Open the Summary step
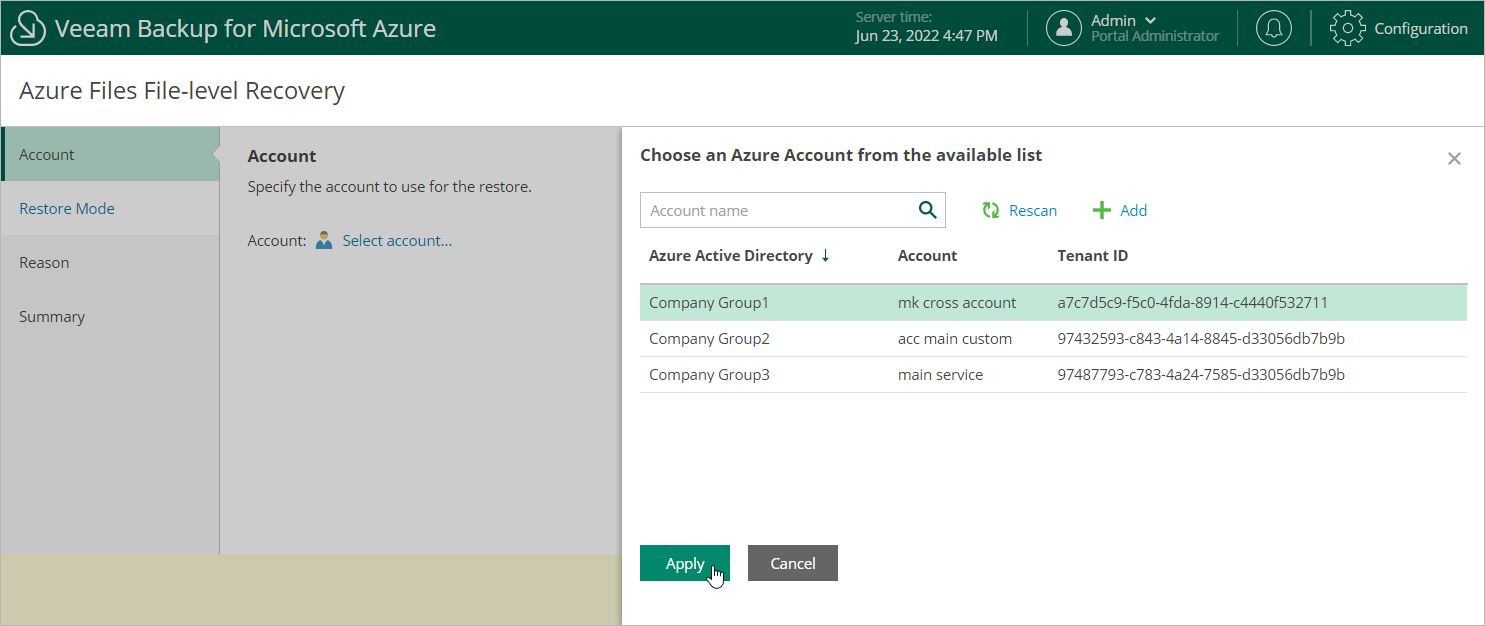Viewport: 1485px width, 626px height. click(x=52, y=317)
